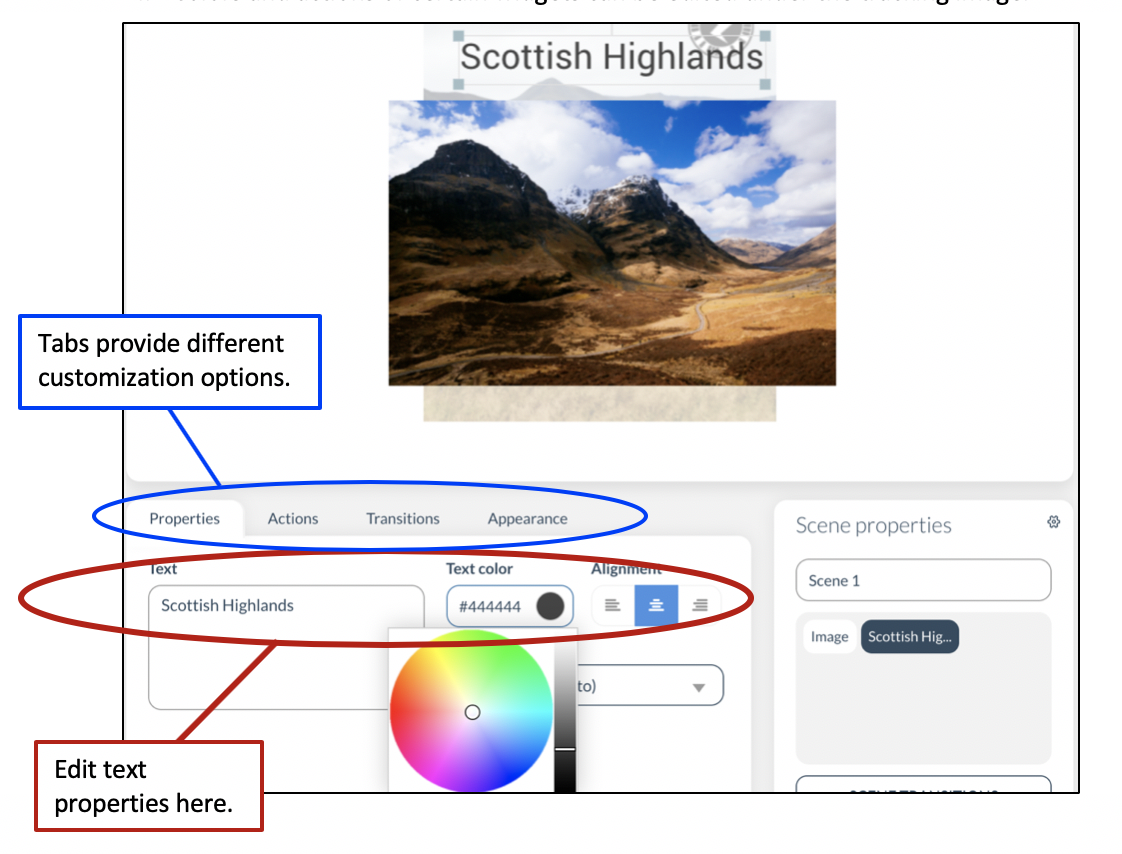Expand the dropdown below Alignment
This screenshot has height=854, width=1122.
(x=698, y=687)
